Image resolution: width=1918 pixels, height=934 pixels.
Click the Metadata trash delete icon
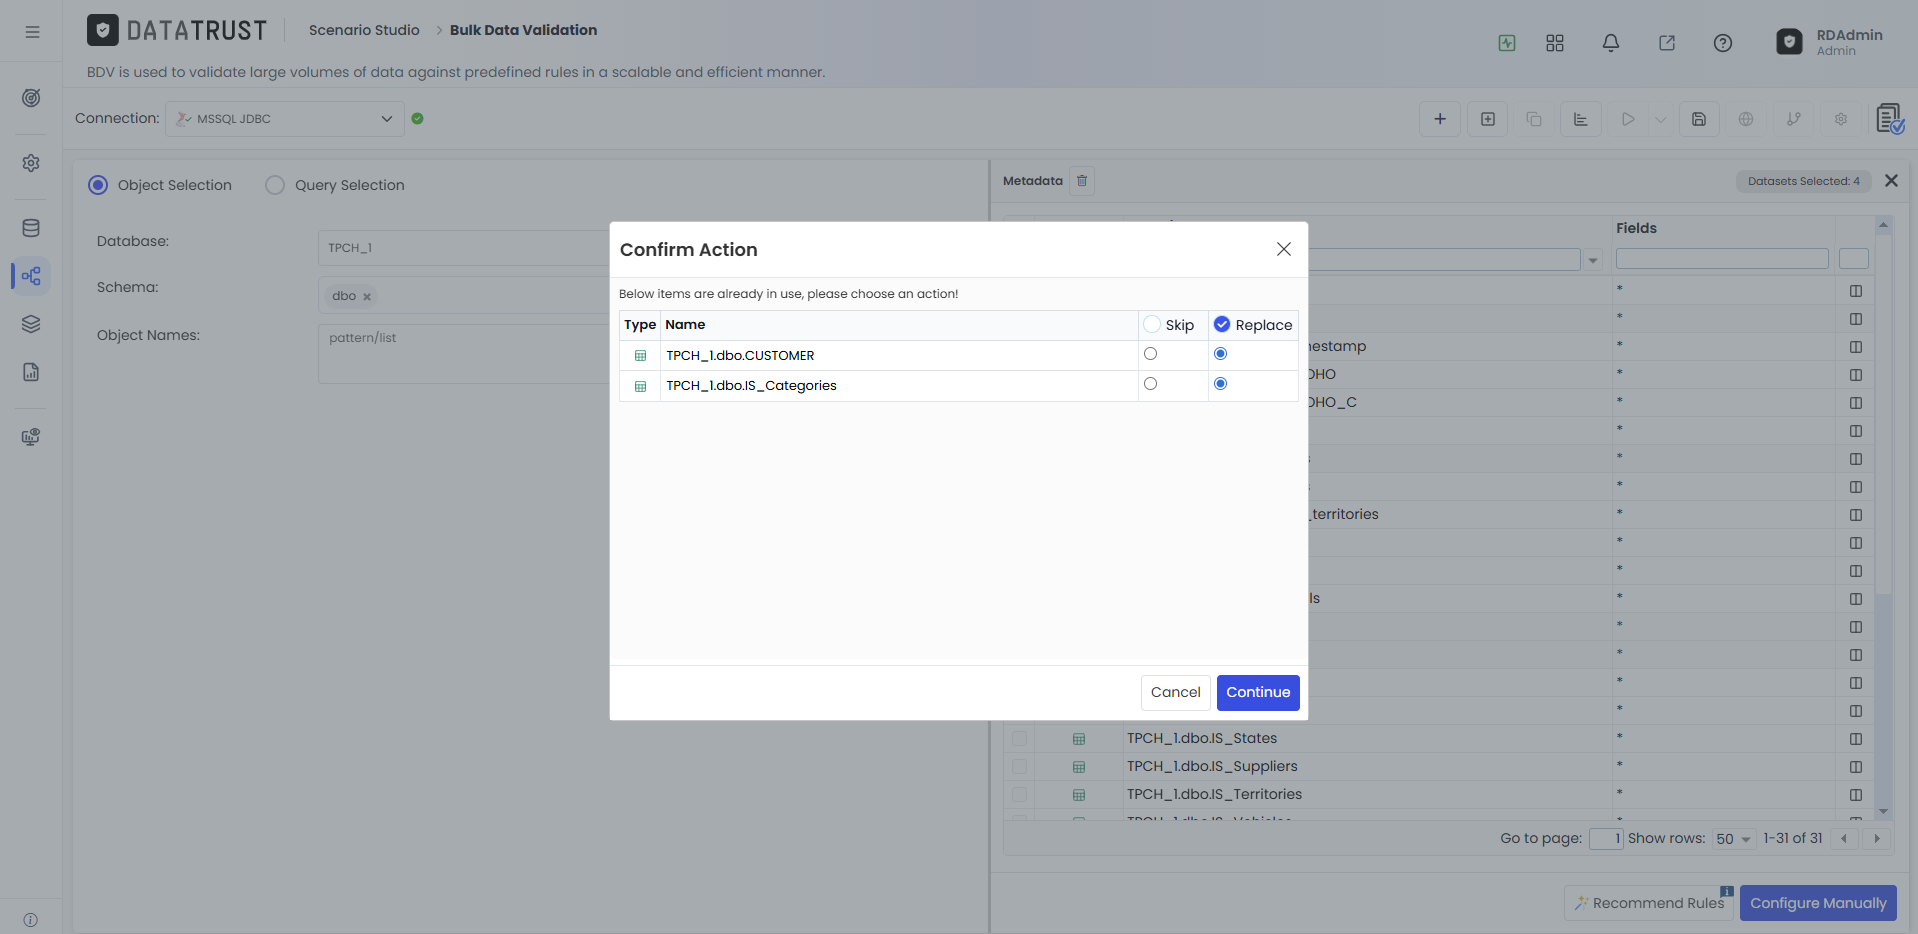pos(1082,181)
